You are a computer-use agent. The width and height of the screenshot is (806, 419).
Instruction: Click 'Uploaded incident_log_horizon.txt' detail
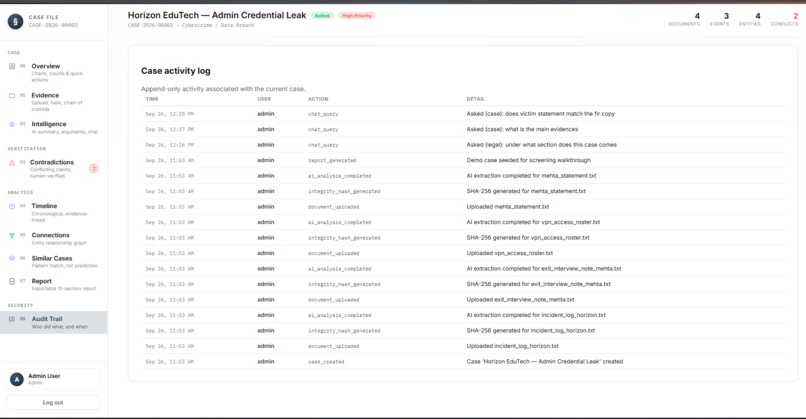[512, 346]
